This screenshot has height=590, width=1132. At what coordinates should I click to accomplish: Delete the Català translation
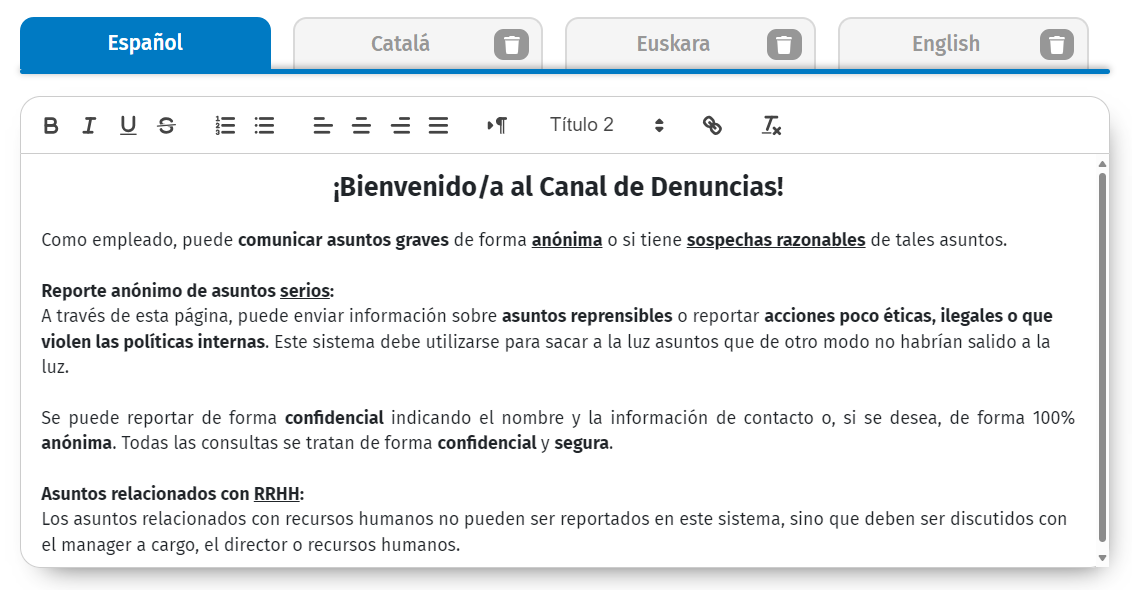click(511, 43)
